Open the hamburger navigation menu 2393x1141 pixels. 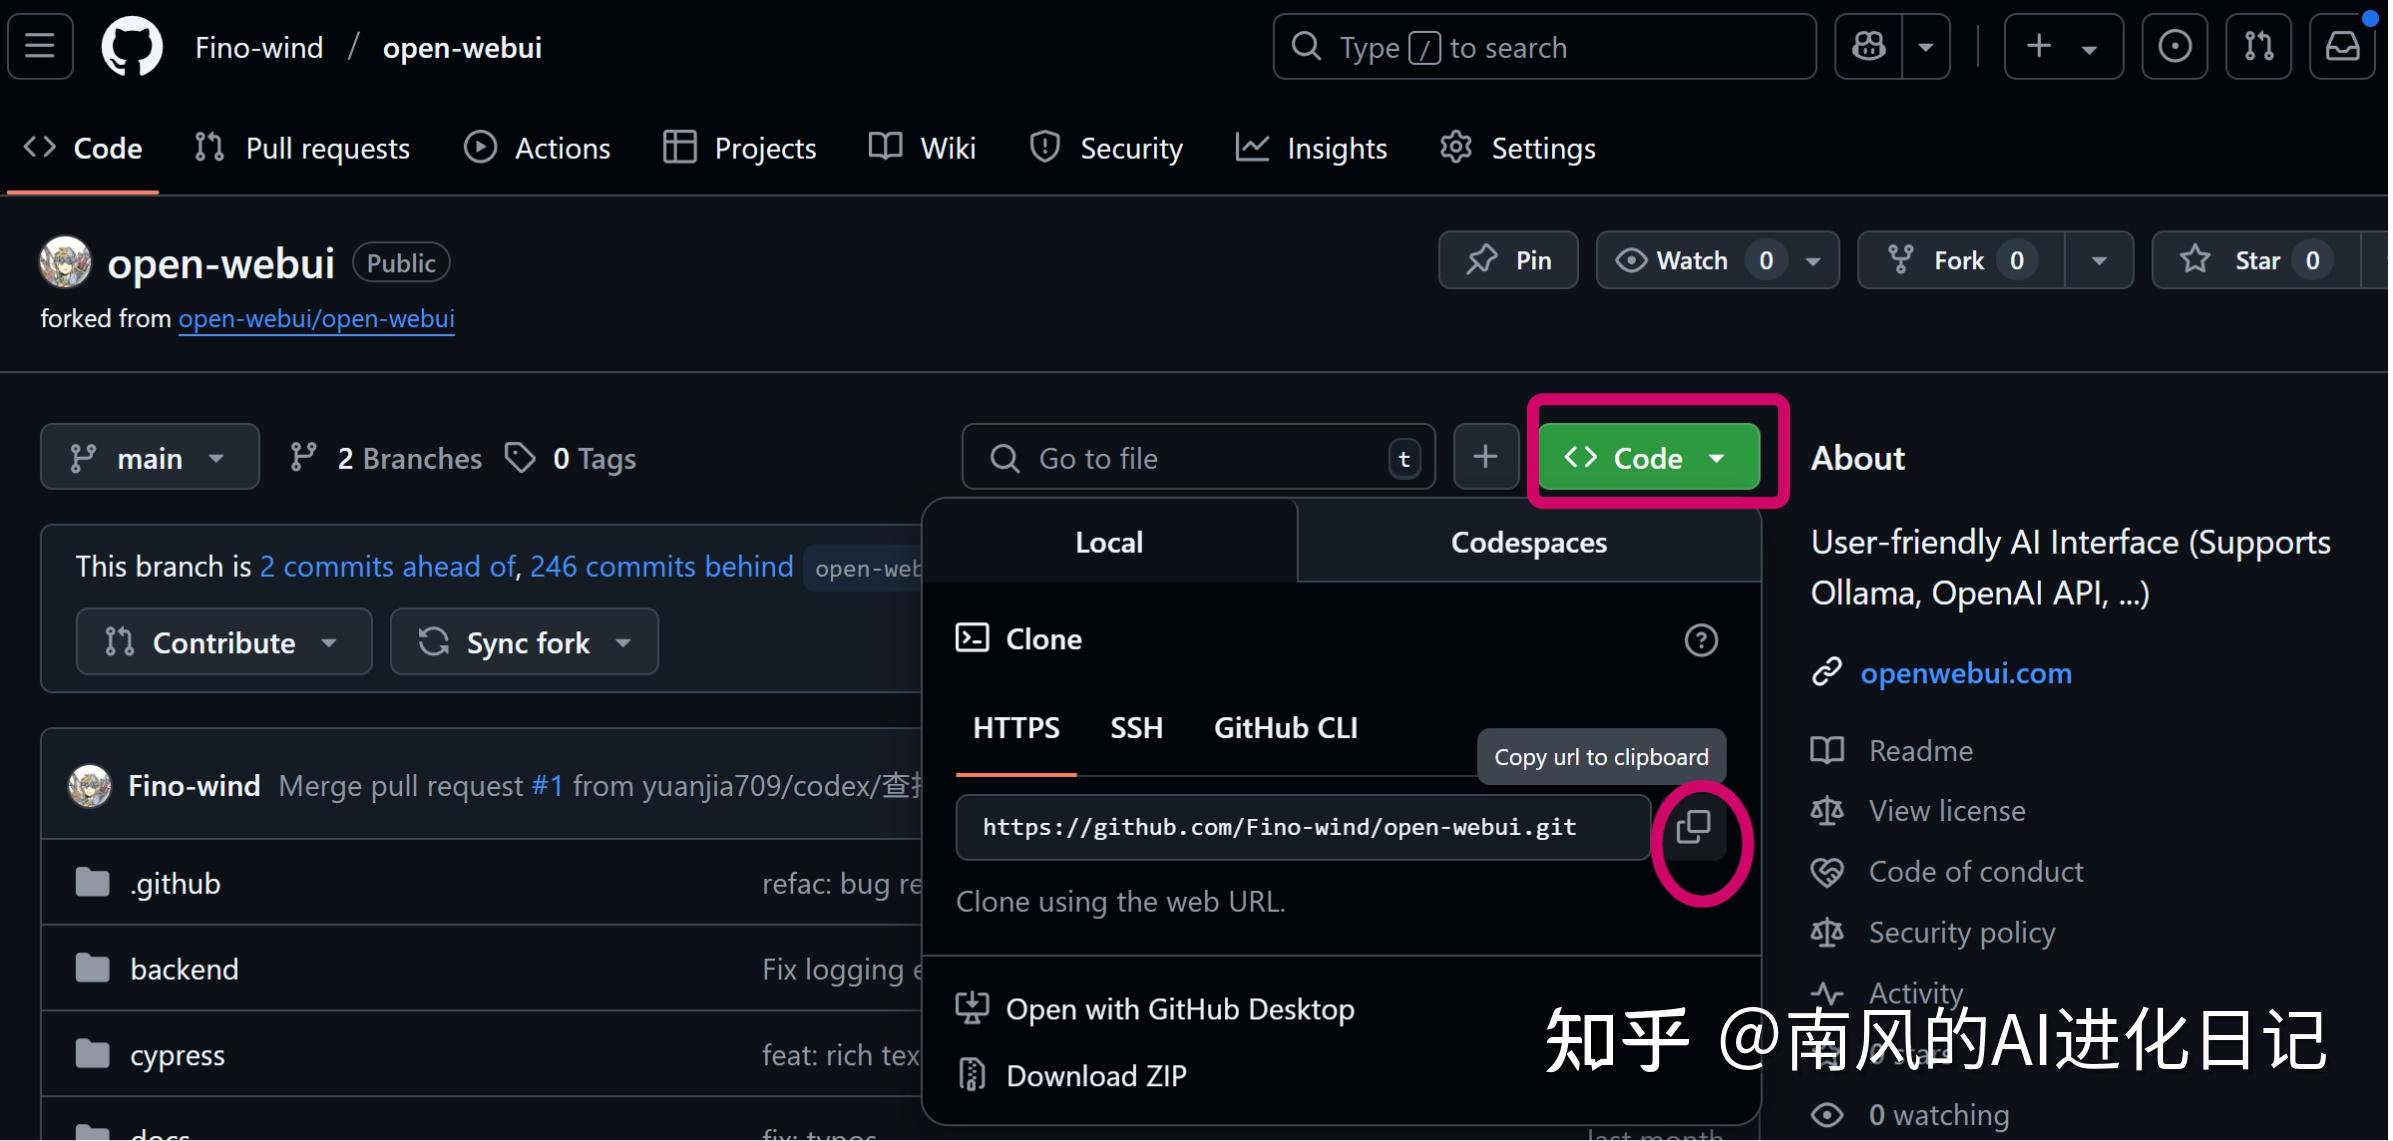(x=39, y=46)
